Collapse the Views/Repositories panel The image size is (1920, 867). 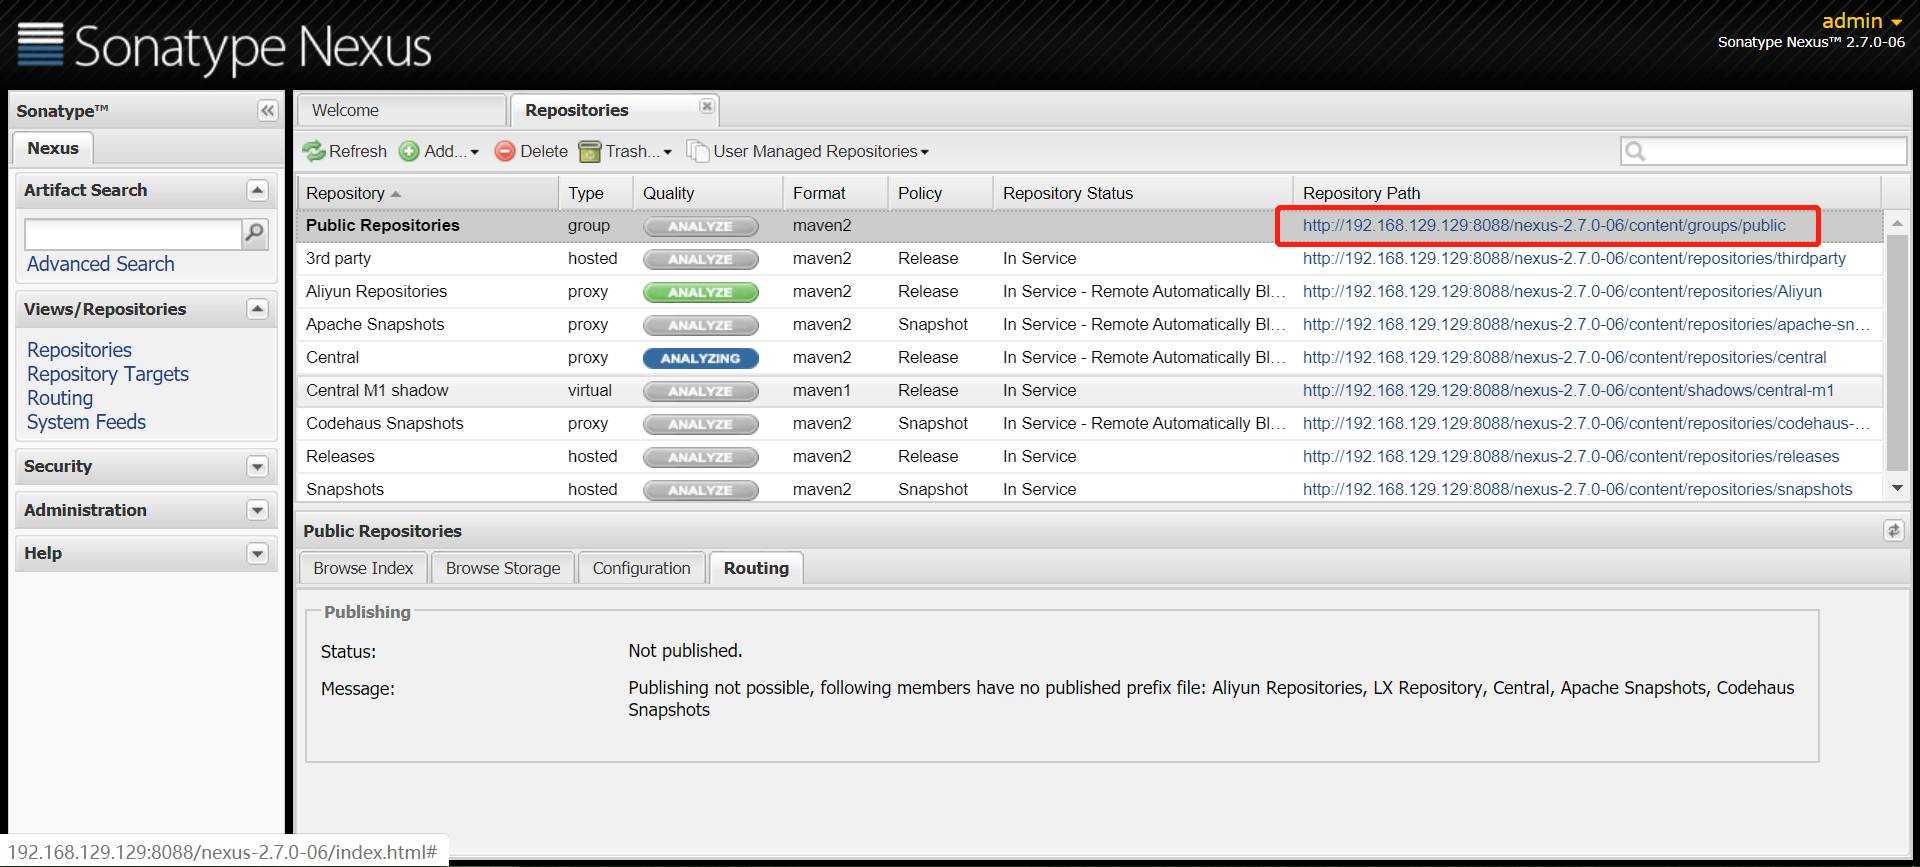click(257, 309)
